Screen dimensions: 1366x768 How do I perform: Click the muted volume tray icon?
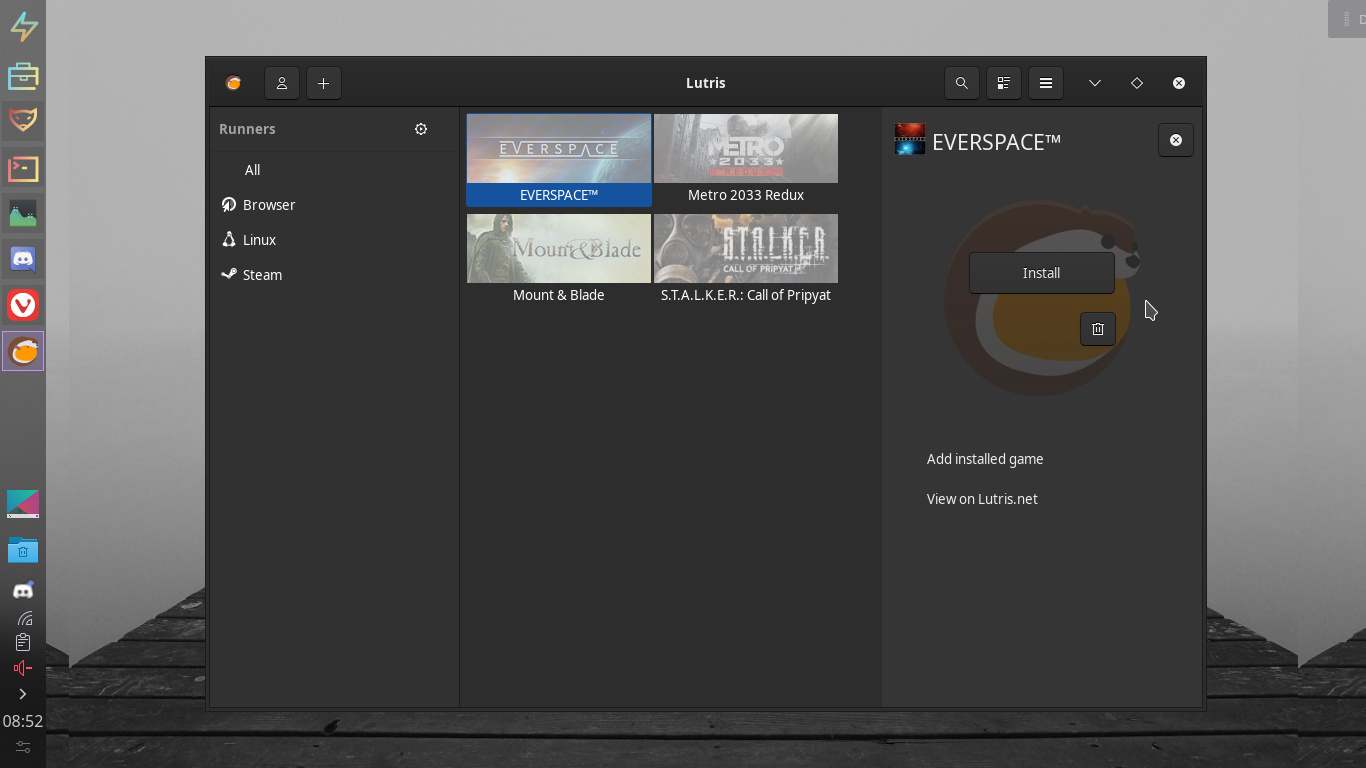pos(23,668)
